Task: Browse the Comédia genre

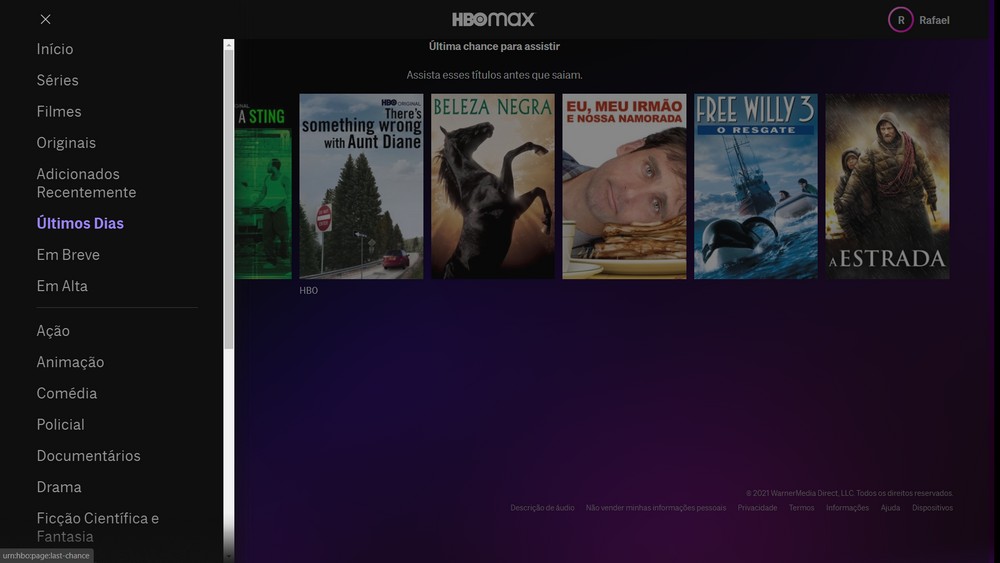Action: pyautogui.click(x=66, y=393)
